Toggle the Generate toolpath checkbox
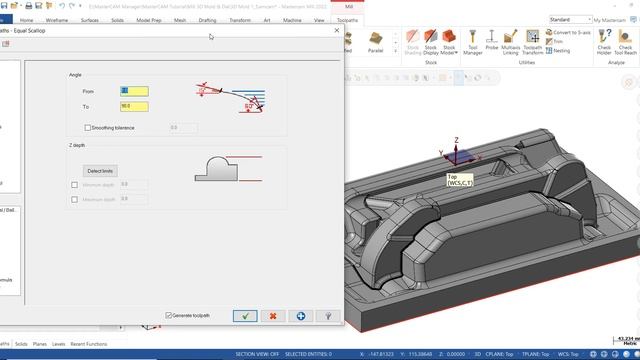The height and width of the screenshot is (360, 640). tap(169, 316)
